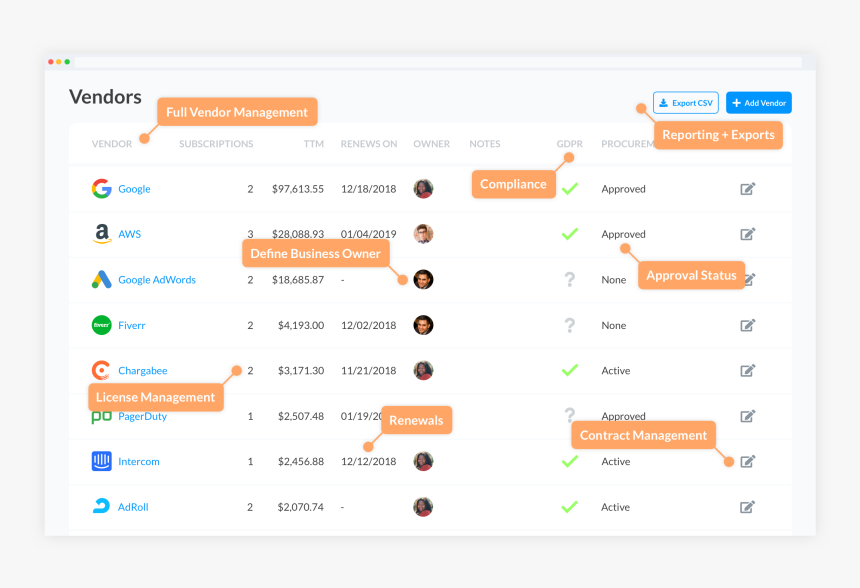
Task: Click the 12/18/2018 renewal date
Action: 369,189
